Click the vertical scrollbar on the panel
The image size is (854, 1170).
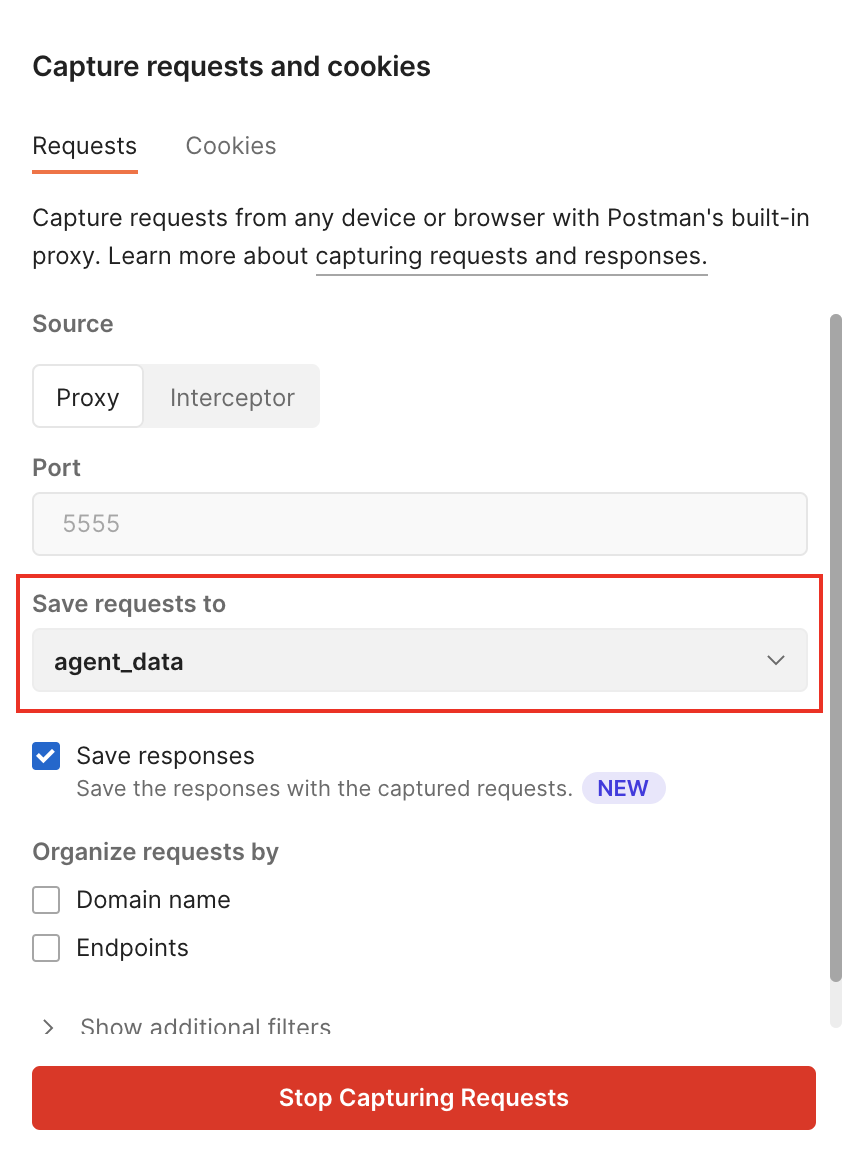tap(836, 650)
